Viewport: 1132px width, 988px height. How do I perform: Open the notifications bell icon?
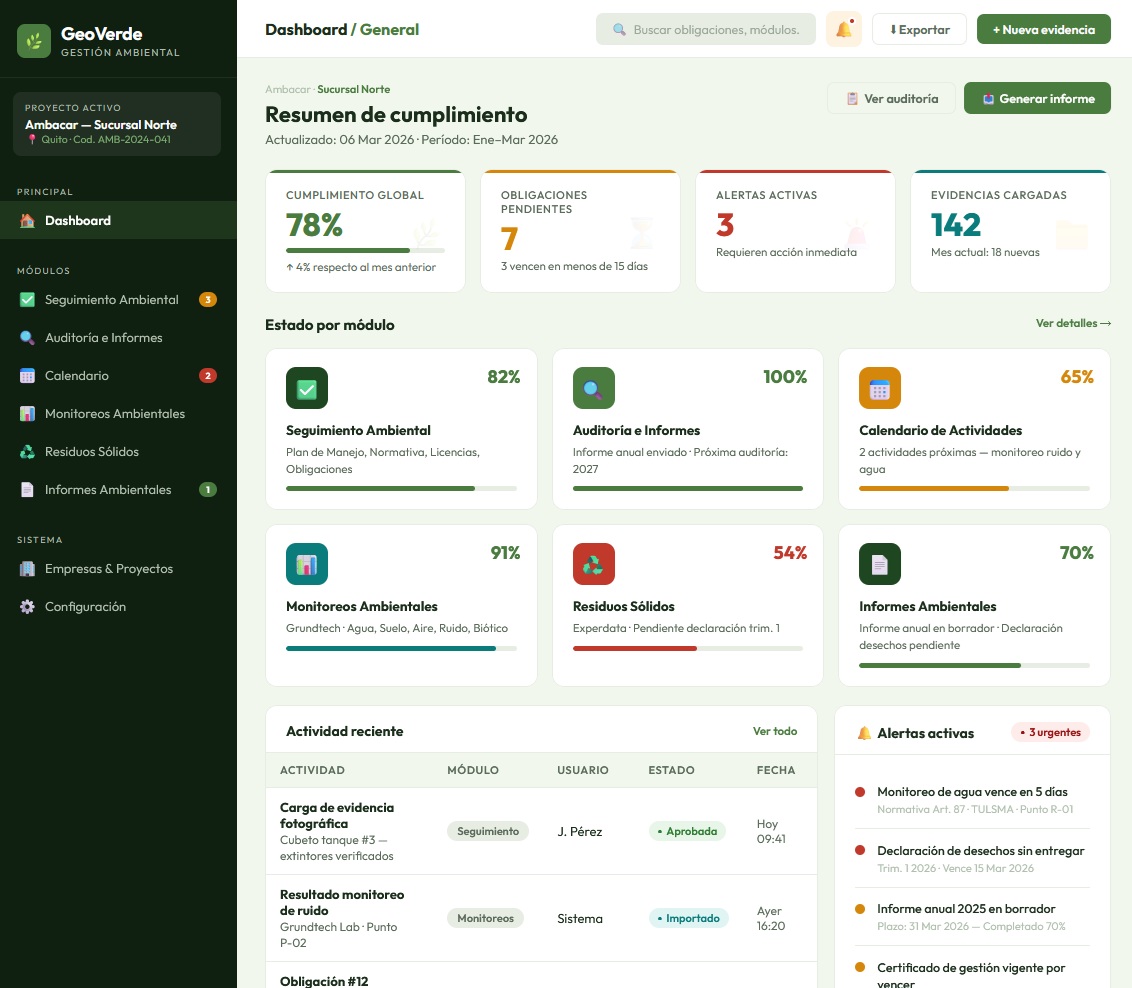[843, 30]
